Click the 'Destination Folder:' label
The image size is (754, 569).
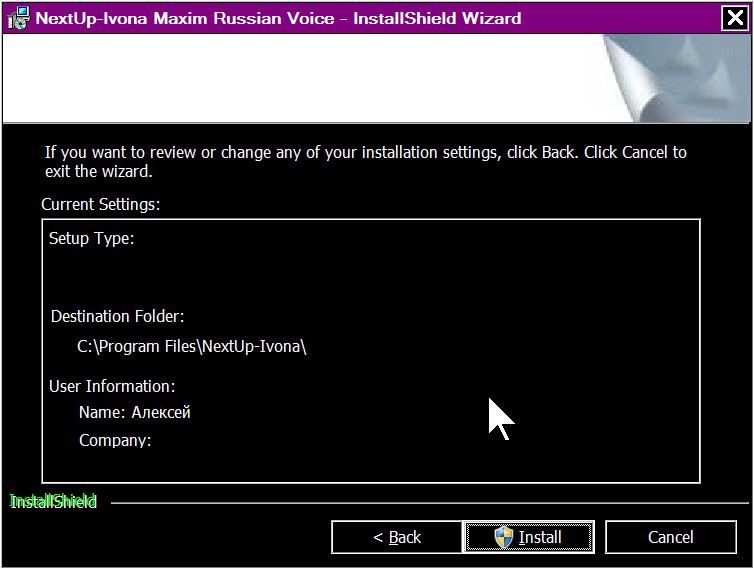pyautogui.click(x=117, y=316)
